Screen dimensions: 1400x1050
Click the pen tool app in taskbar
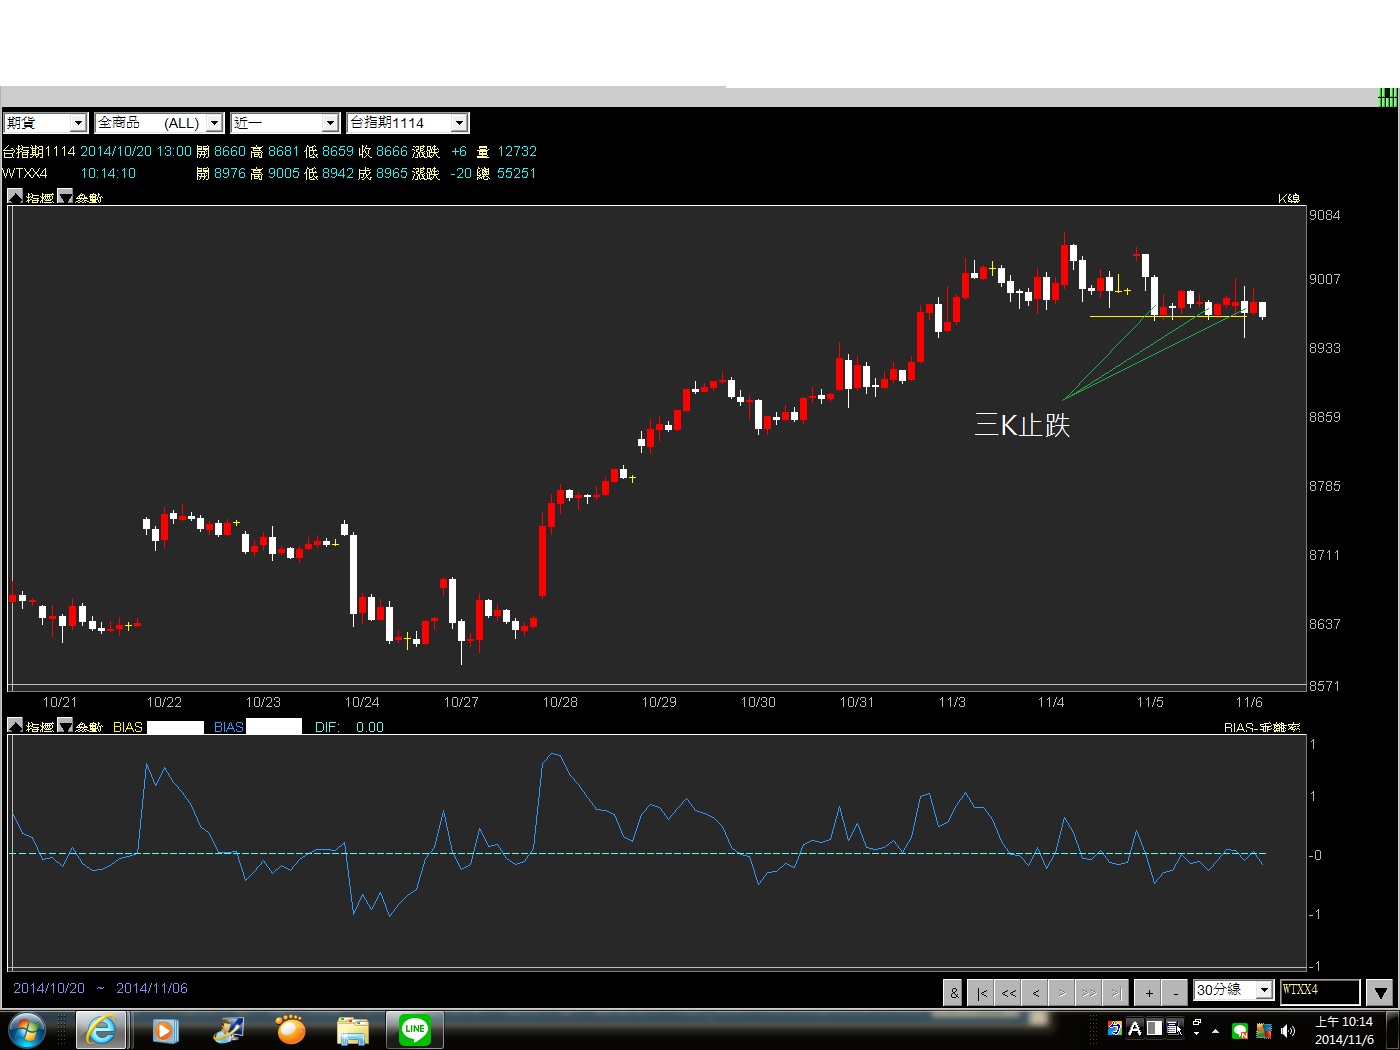[x=229, y=1030]
